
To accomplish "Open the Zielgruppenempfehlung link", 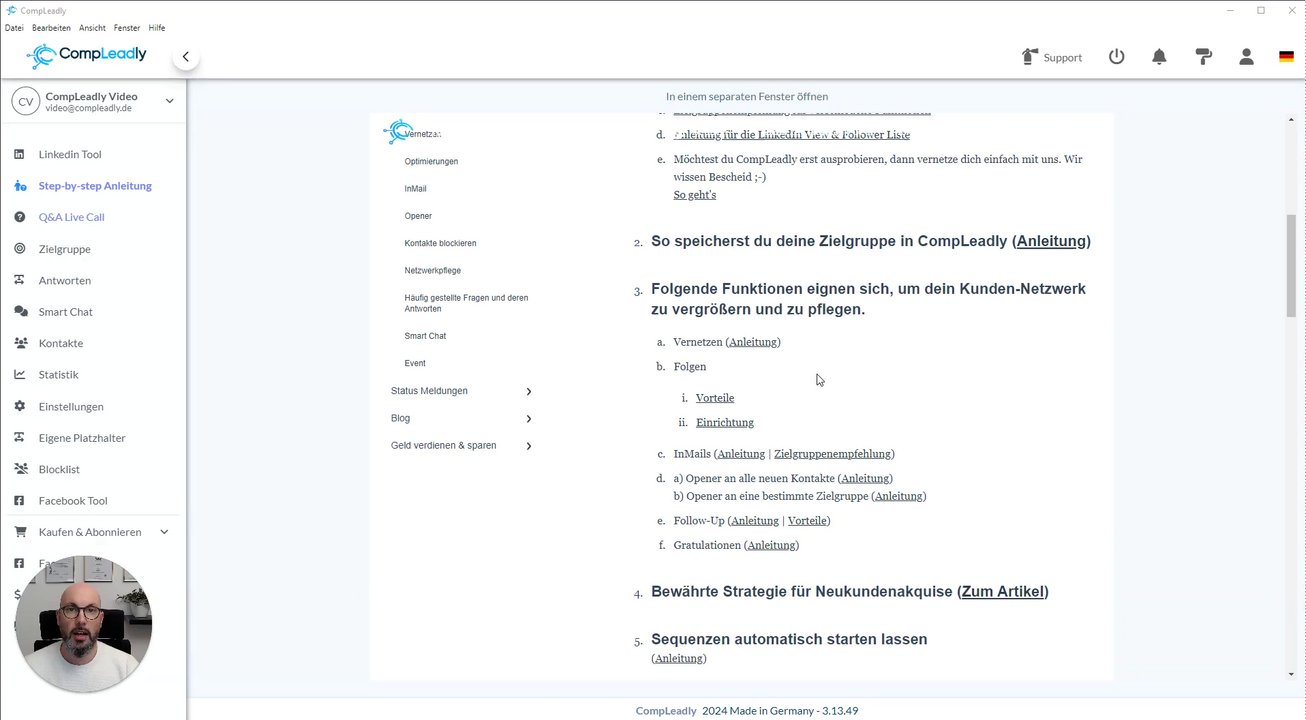I will pos(832,454).
